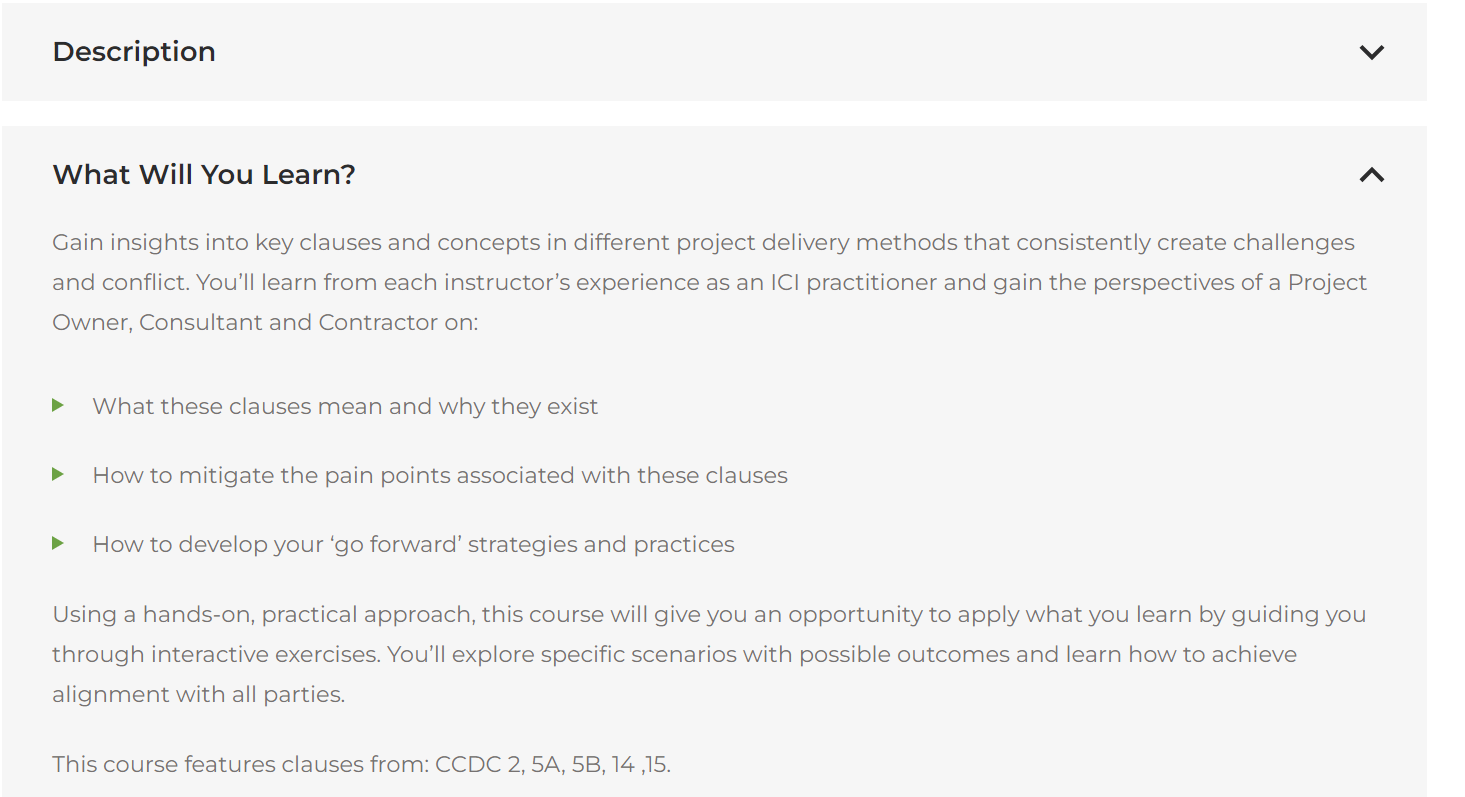
Task: Click 'alignment with all parties' text
Action: (198, 695)
